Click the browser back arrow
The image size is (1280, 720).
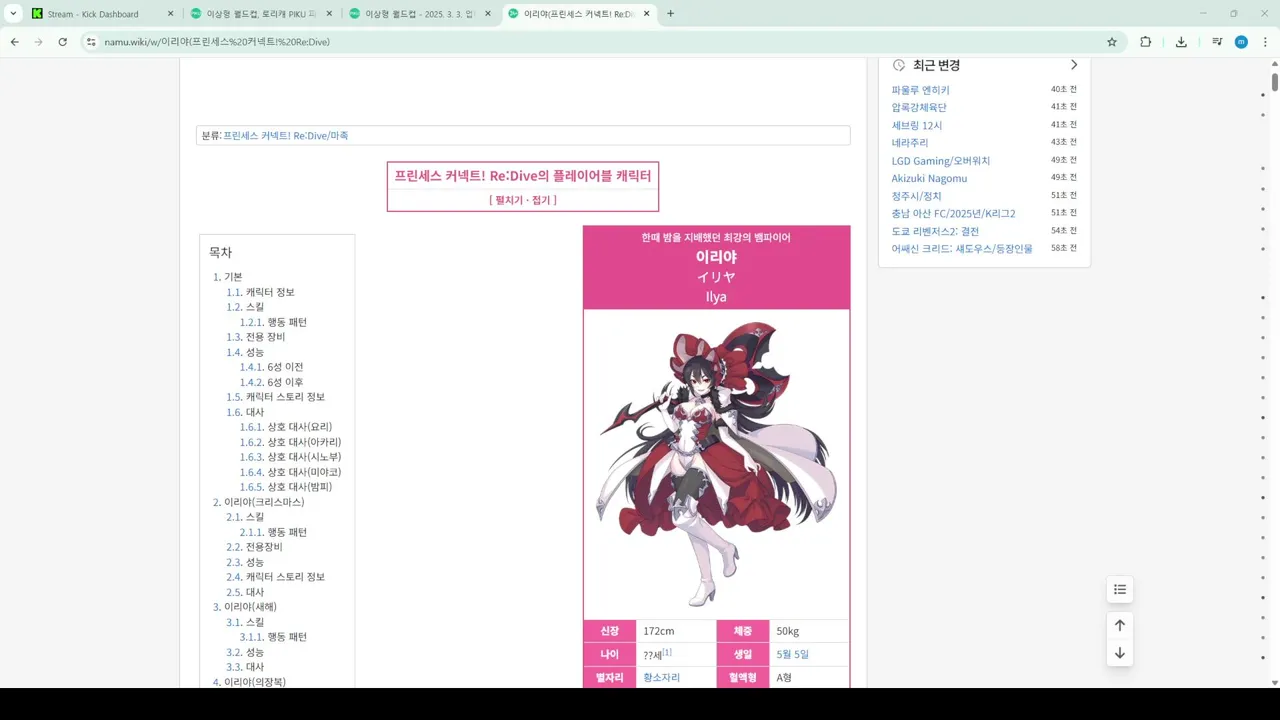click(x=15, y=42)
